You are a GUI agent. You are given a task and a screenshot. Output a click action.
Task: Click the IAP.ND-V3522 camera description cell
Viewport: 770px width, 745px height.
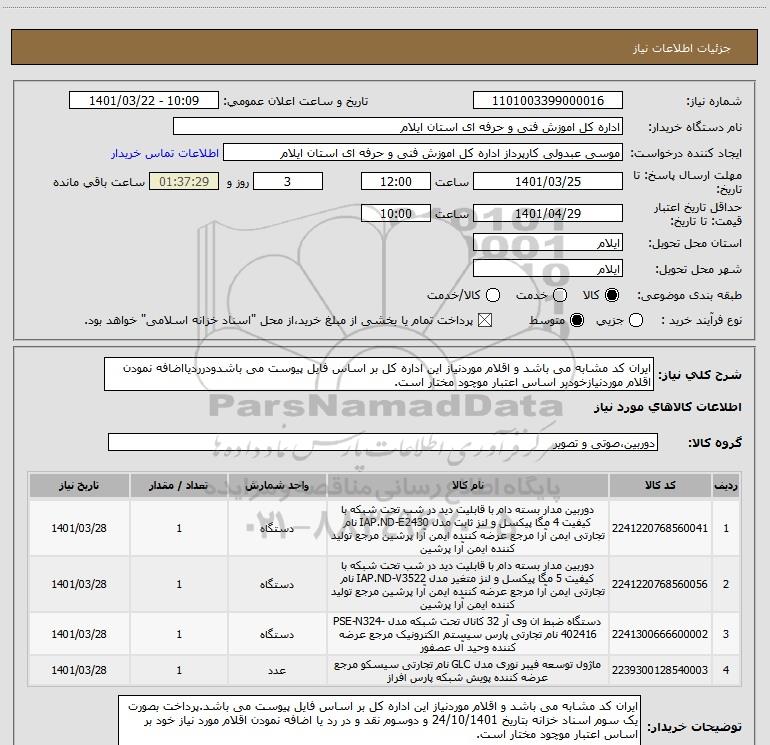pyautogui.click(x=468, y=584)
